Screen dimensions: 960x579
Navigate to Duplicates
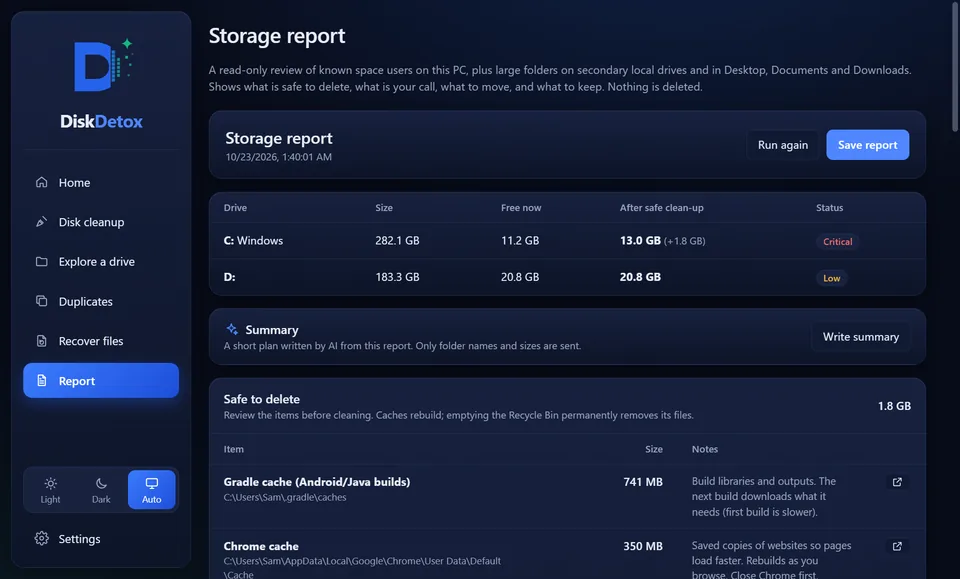coord(101,301)
